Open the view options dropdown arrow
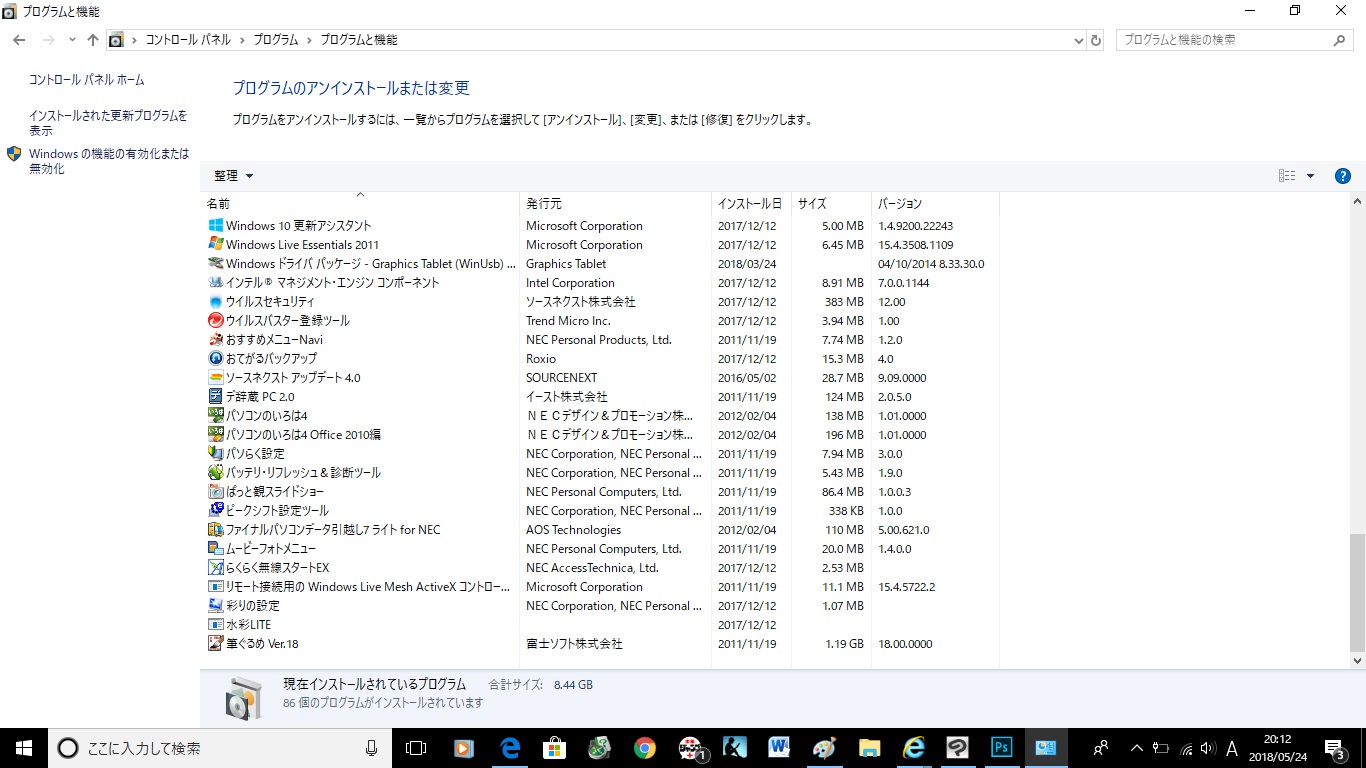1366x768 pixels. [1310, 176]
